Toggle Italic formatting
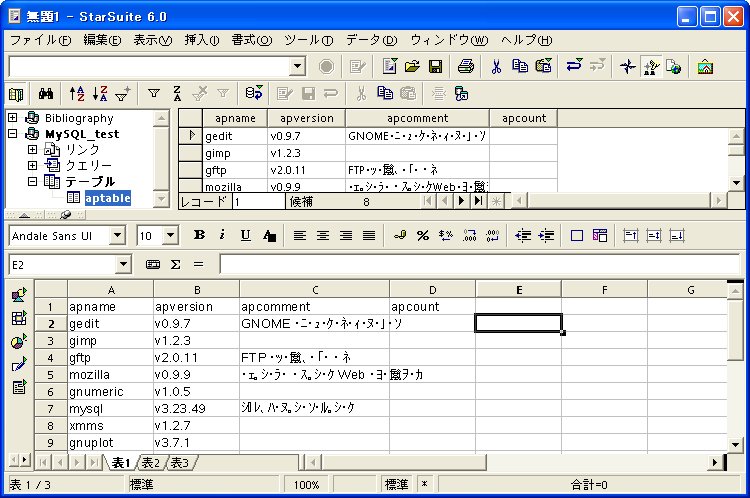Image resolution: width=750 pixels, height=498 pixels. coord(222,235)
